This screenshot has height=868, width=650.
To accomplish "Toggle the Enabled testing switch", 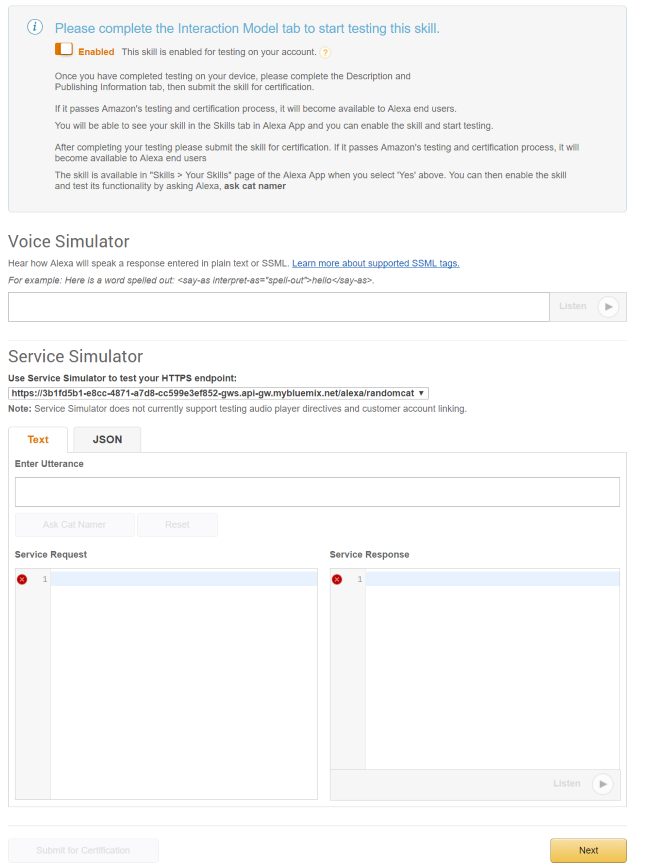I will [64, 49].
